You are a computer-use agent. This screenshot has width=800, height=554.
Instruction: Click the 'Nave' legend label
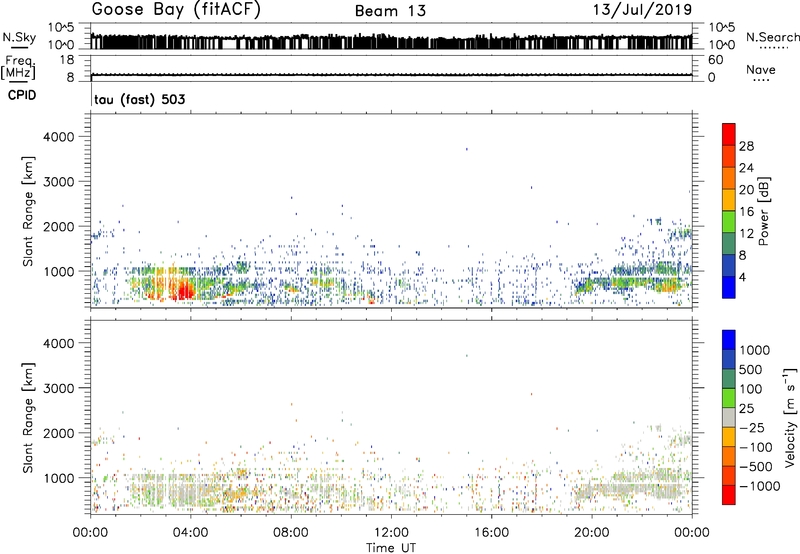pos(761,69)
